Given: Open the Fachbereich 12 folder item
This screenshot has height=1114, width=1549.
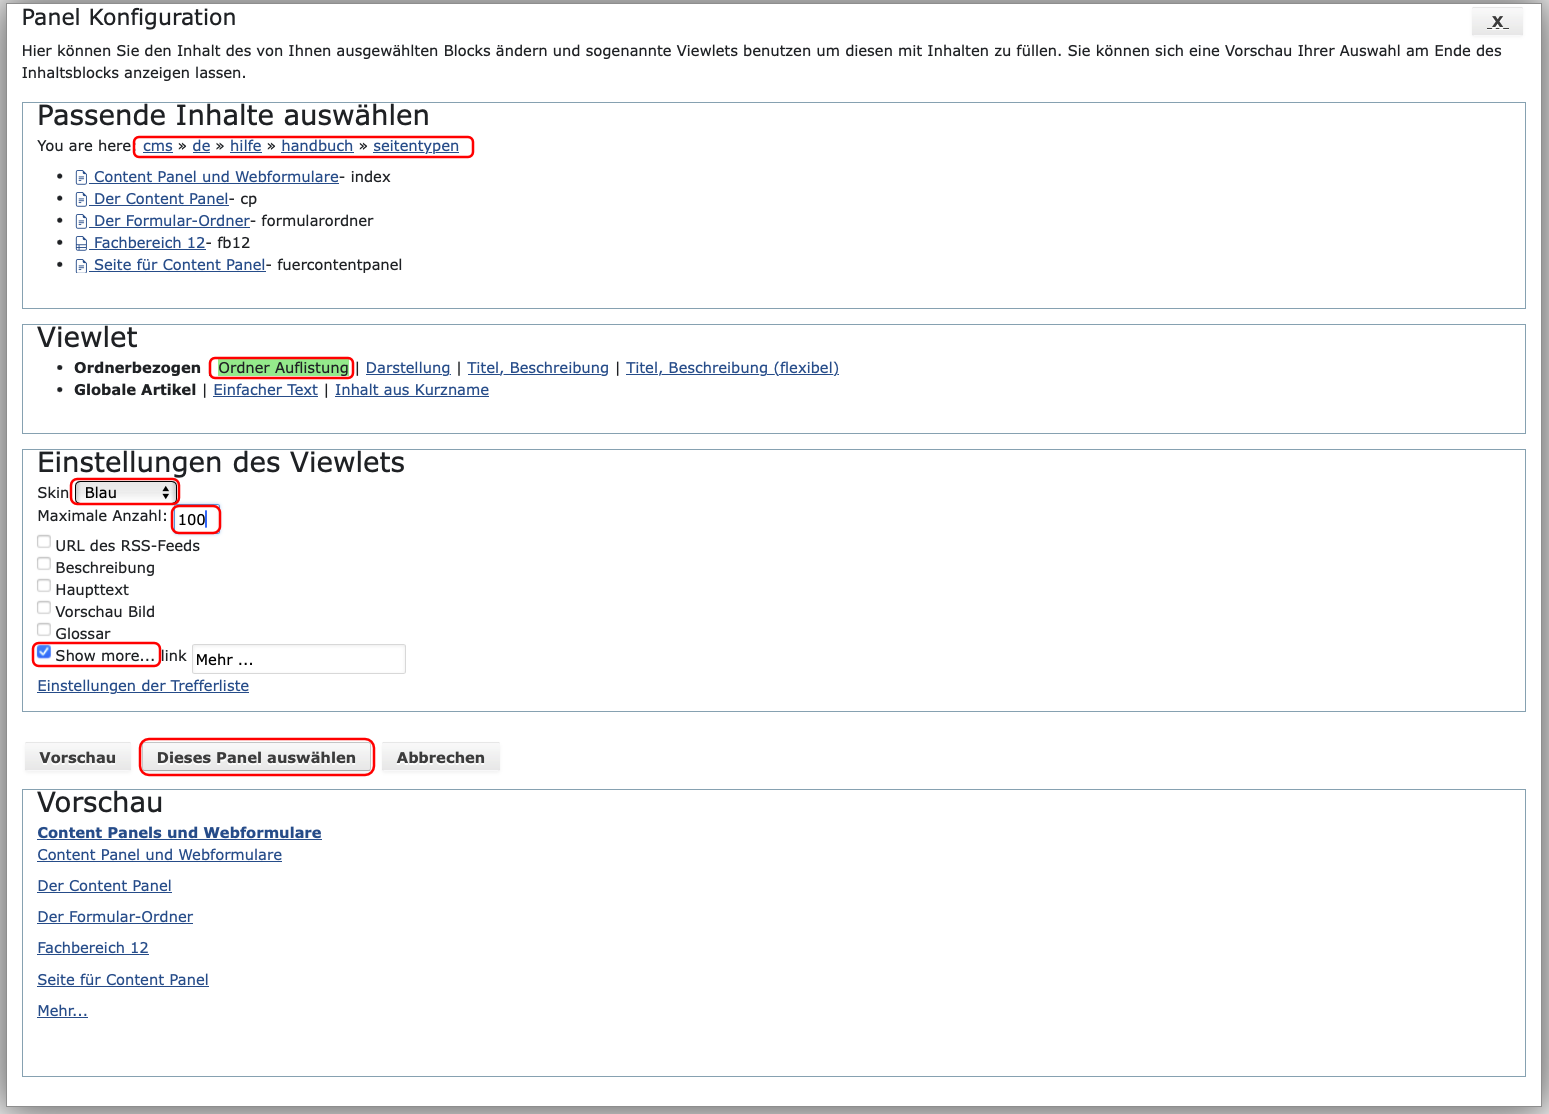Looking at the screenshot, I should 149,243.
